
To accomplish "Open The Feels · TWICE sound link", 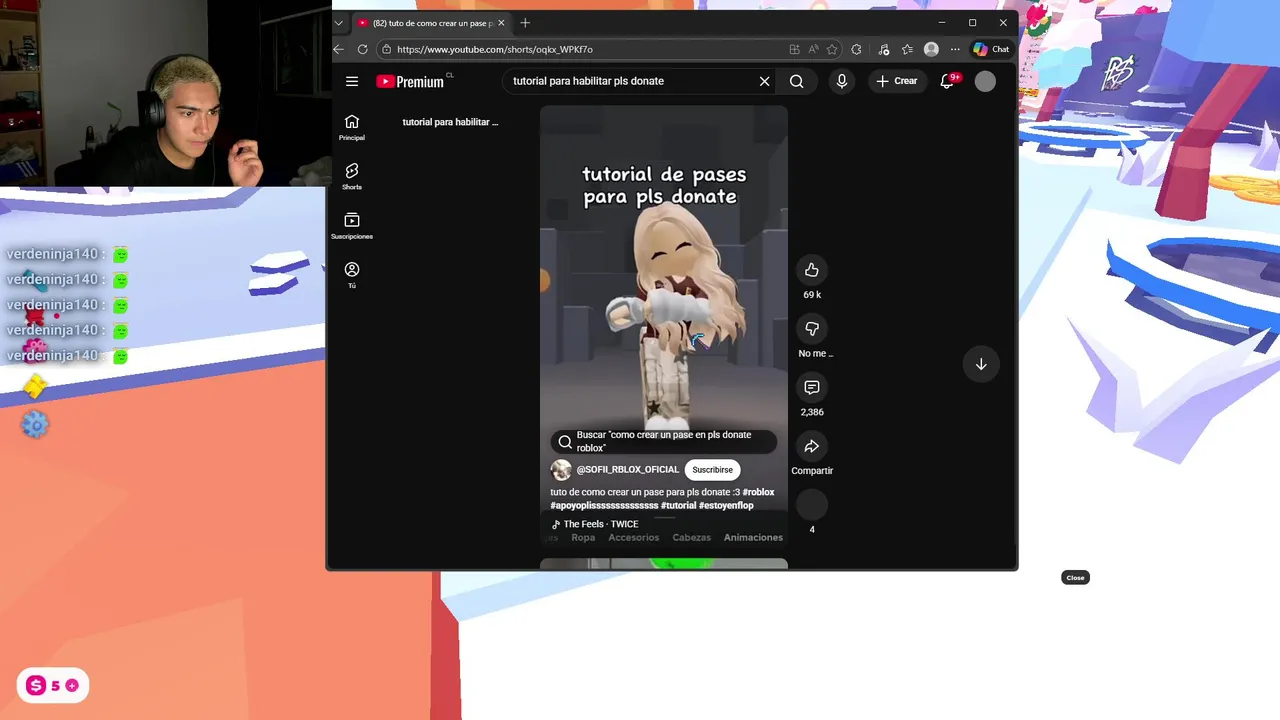I will tap(595, 524).
